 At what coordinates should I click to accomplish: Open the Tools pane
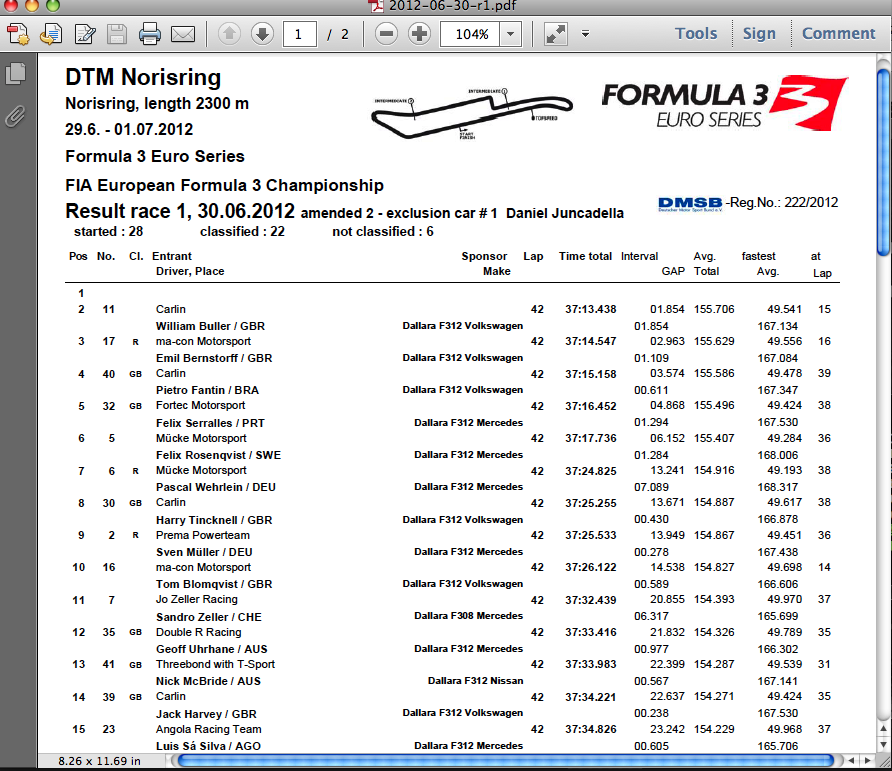[x=696, y=33]
